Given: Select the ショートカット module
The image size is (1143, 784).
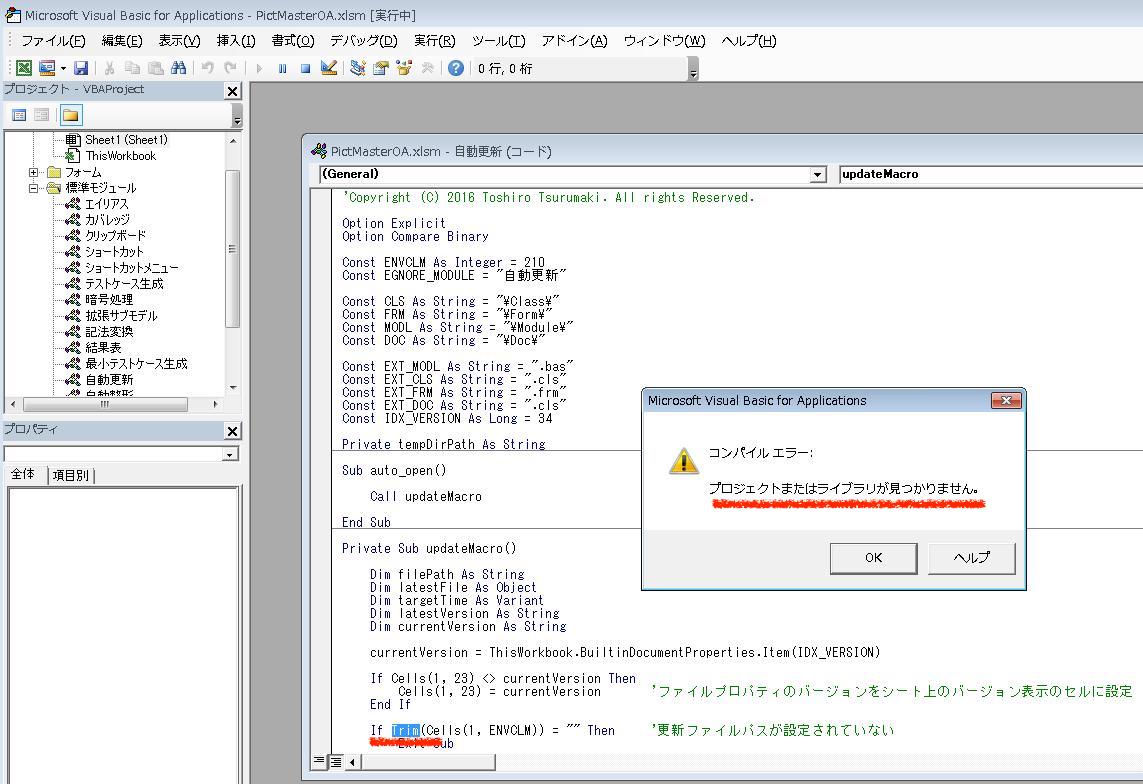Looking at the screenshot, I should tap(114, 252).
